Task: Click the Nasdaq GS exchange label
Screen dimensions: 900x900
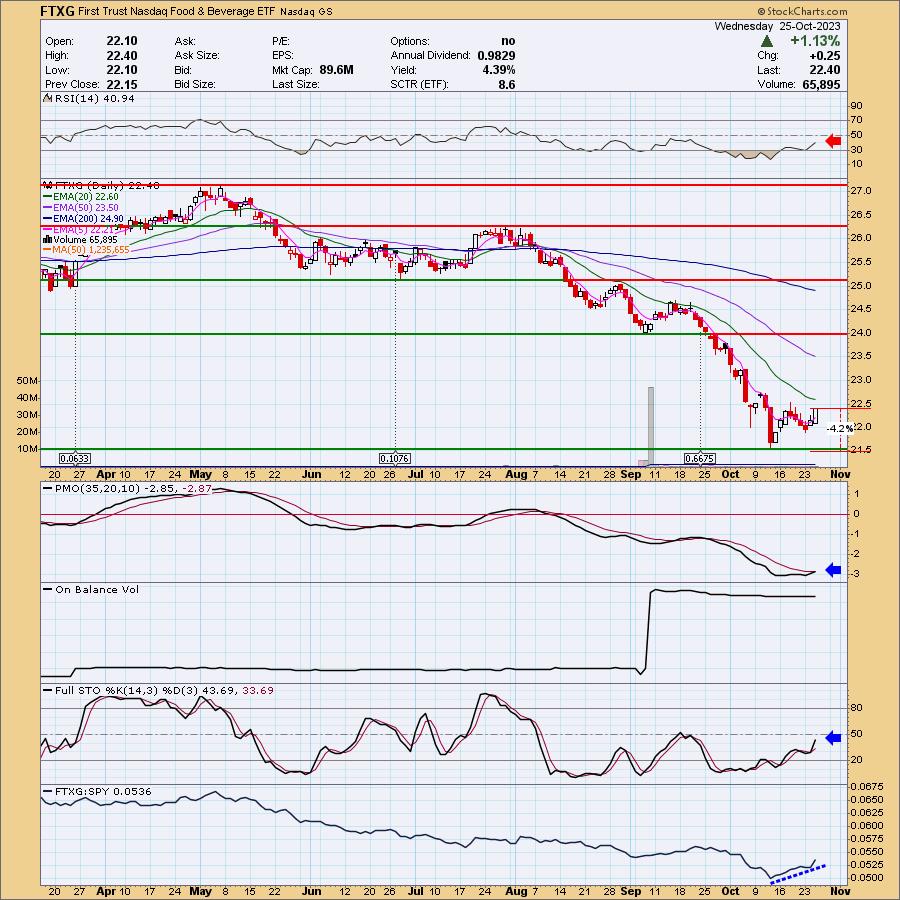Action: 307,11
